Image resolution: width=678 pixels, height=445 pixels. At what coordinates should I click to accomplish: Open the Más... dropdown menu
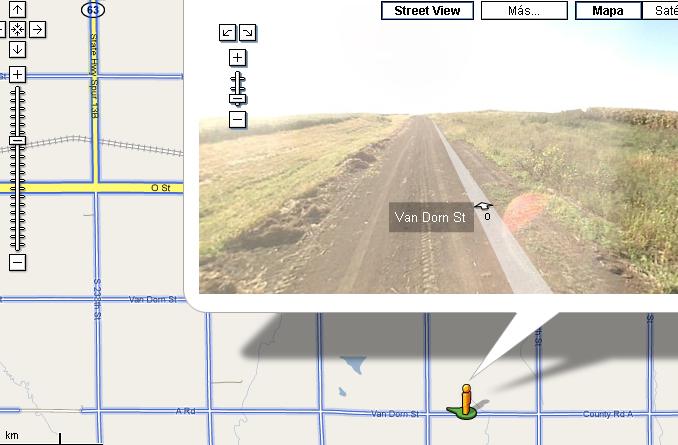pos(524,10)
